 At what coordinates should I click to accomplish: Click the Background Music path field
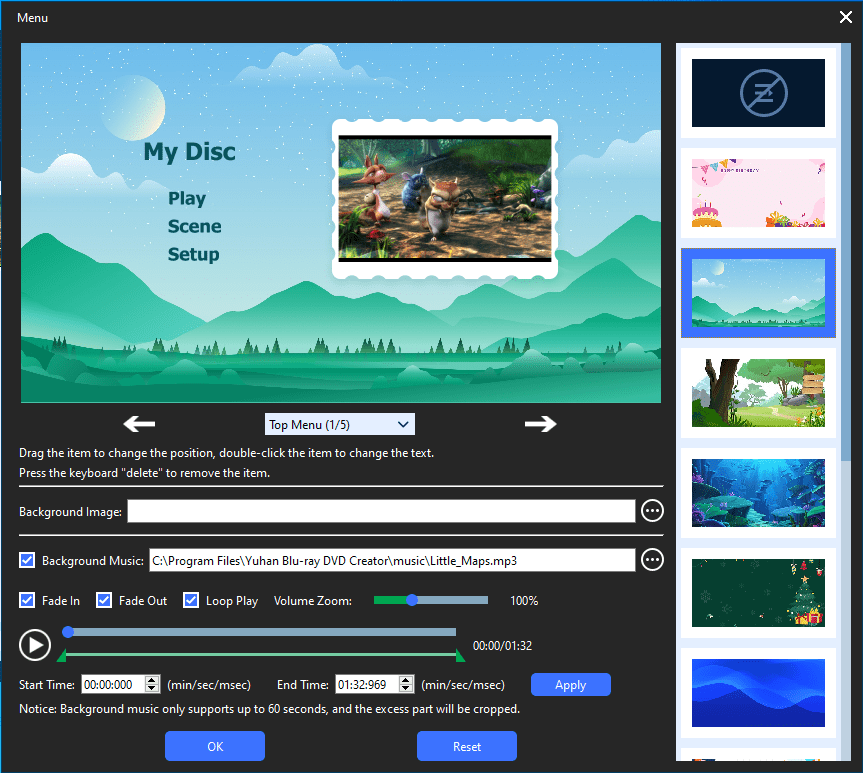392,560
